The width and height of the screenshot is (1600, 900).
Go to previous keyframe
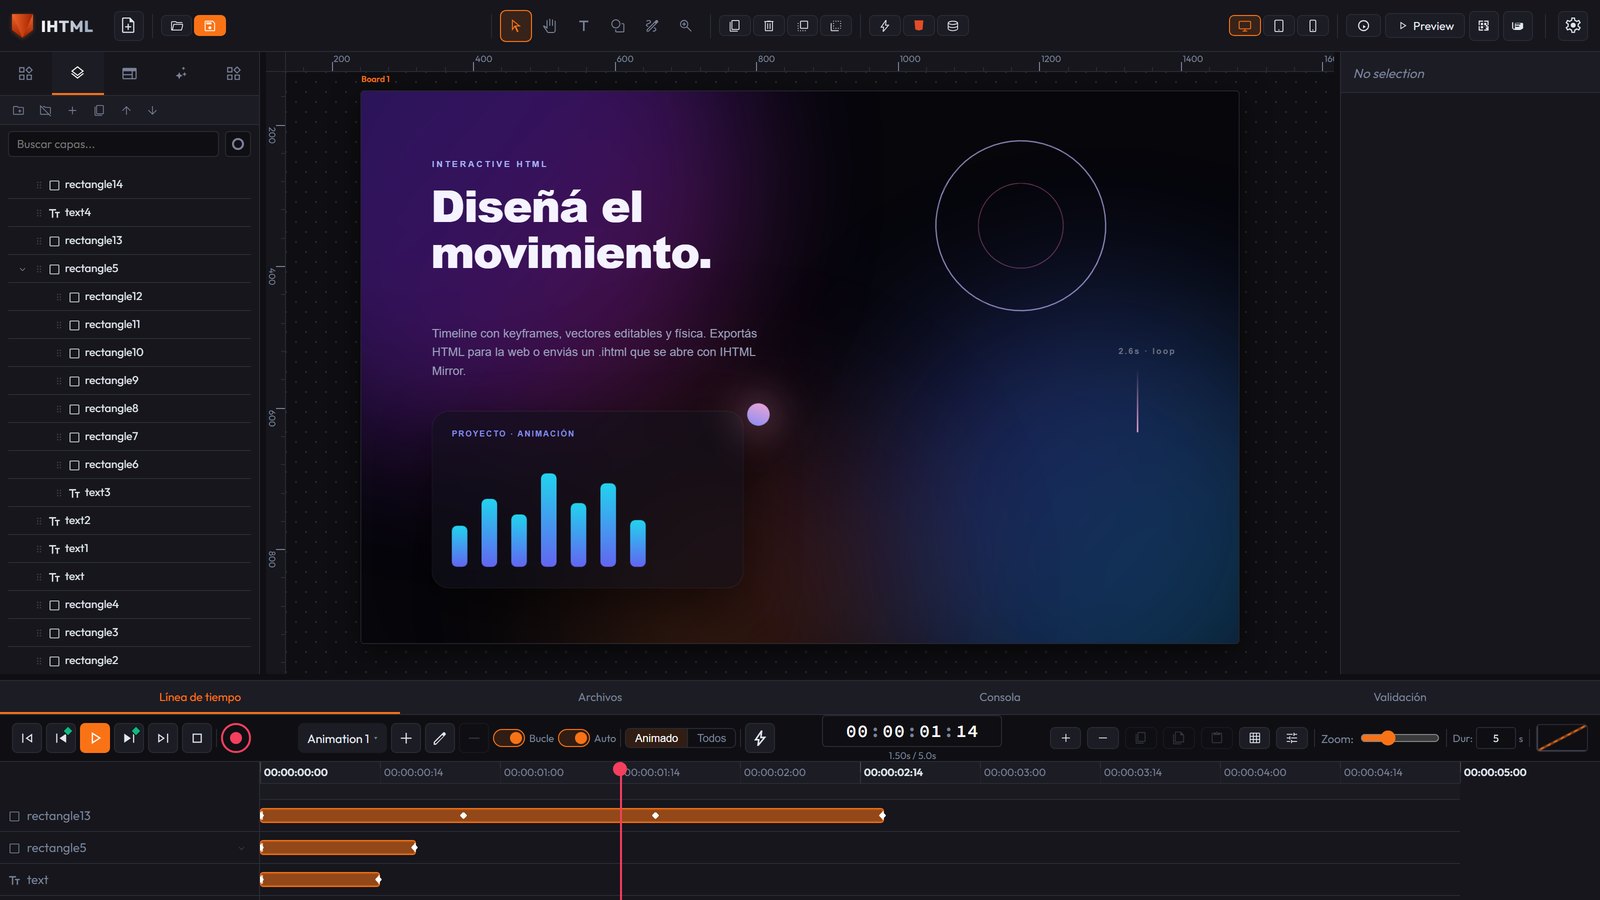coord(61,738)
